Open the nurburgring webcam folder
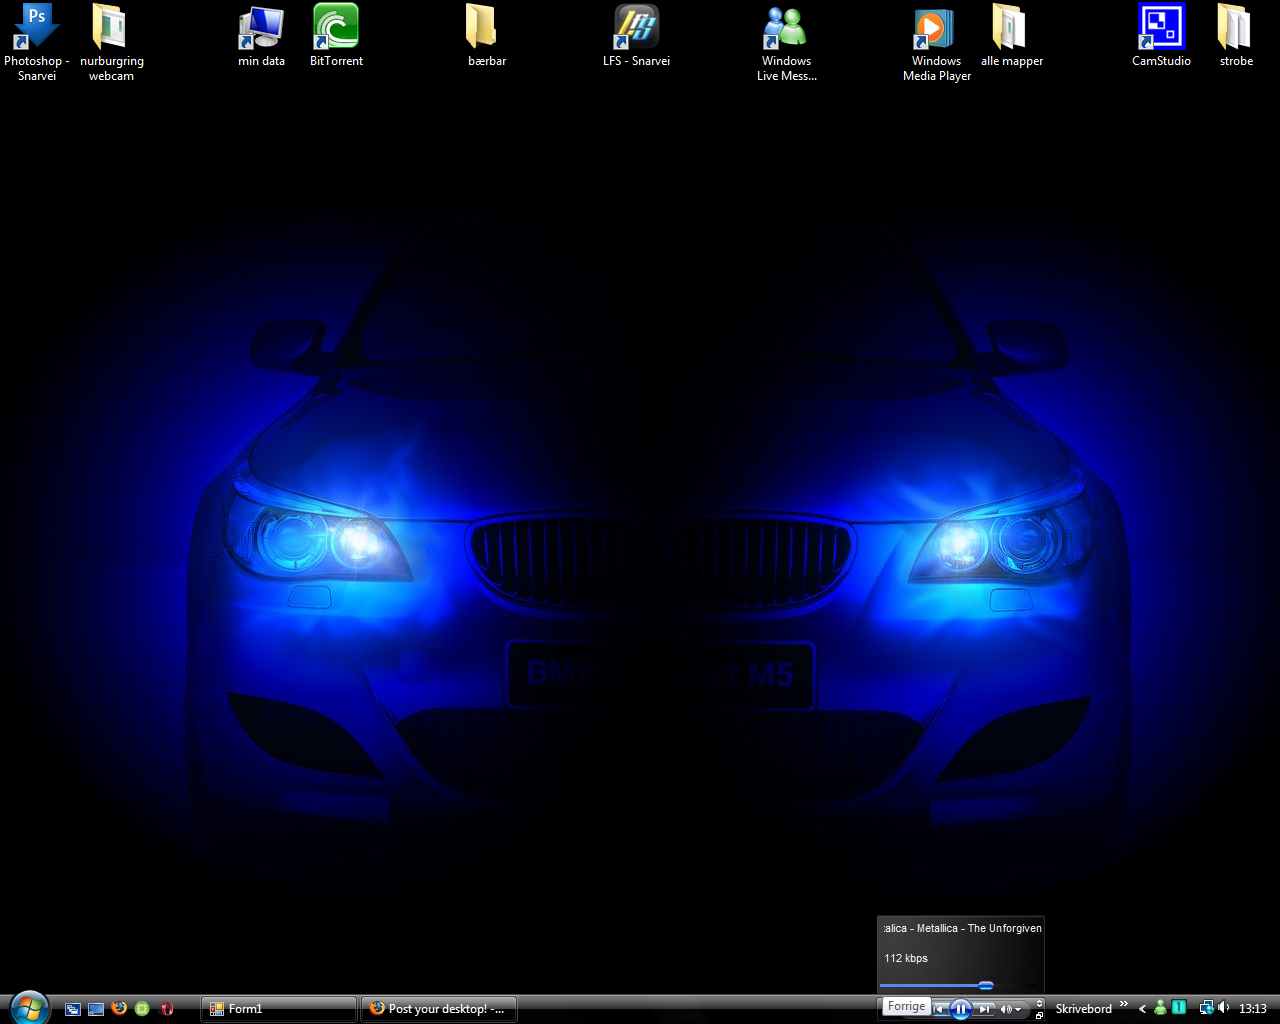The image size is (1280, 1024). click(x=111, y=43)
